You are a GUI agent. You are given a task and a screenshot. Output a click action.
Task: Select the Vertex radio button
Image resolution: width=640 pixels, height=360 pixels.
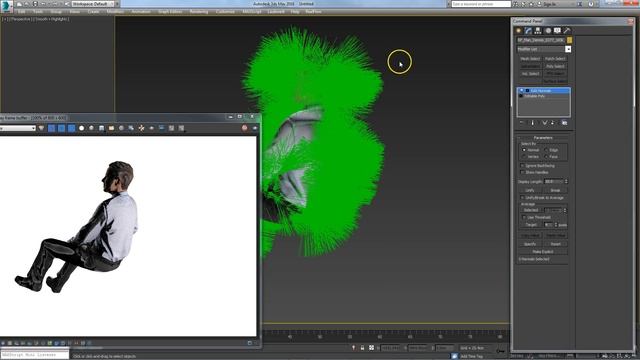pyautogui.click(x=524, y=157)
